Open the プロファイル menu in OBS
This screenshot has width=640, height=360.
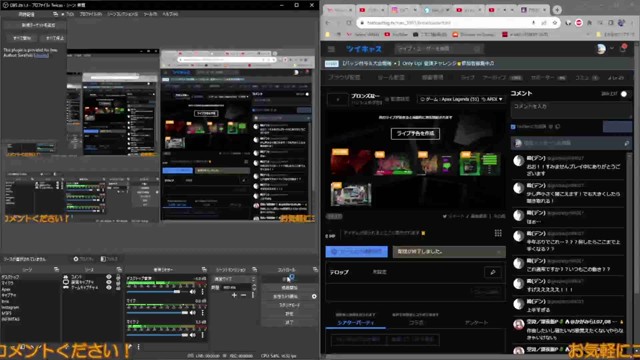tap(91, 14)
